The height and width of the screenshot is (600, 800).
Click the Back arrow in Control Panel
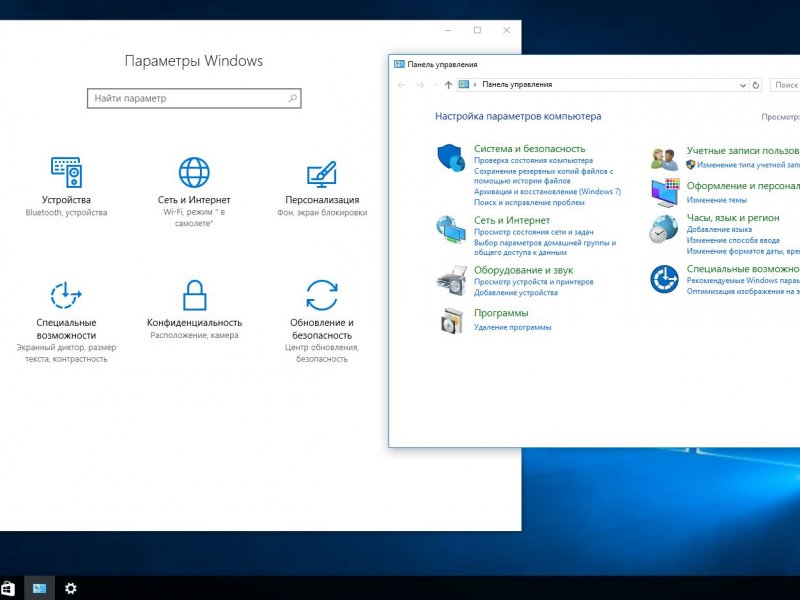click(x=402, y=85)
